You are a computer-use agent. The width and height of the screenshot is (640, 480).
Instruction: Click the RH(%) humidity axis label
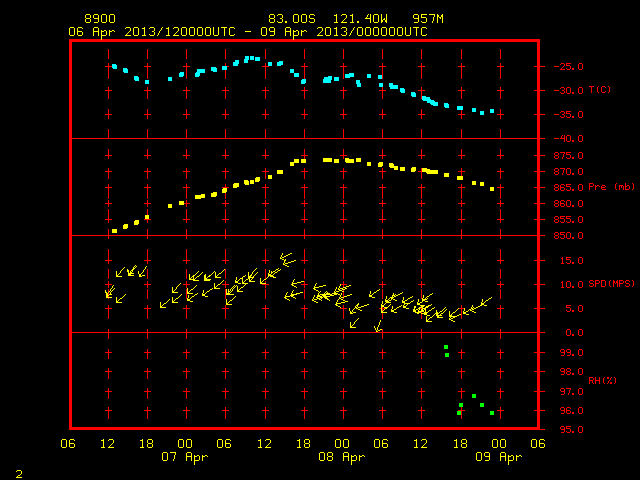point(602,381)
